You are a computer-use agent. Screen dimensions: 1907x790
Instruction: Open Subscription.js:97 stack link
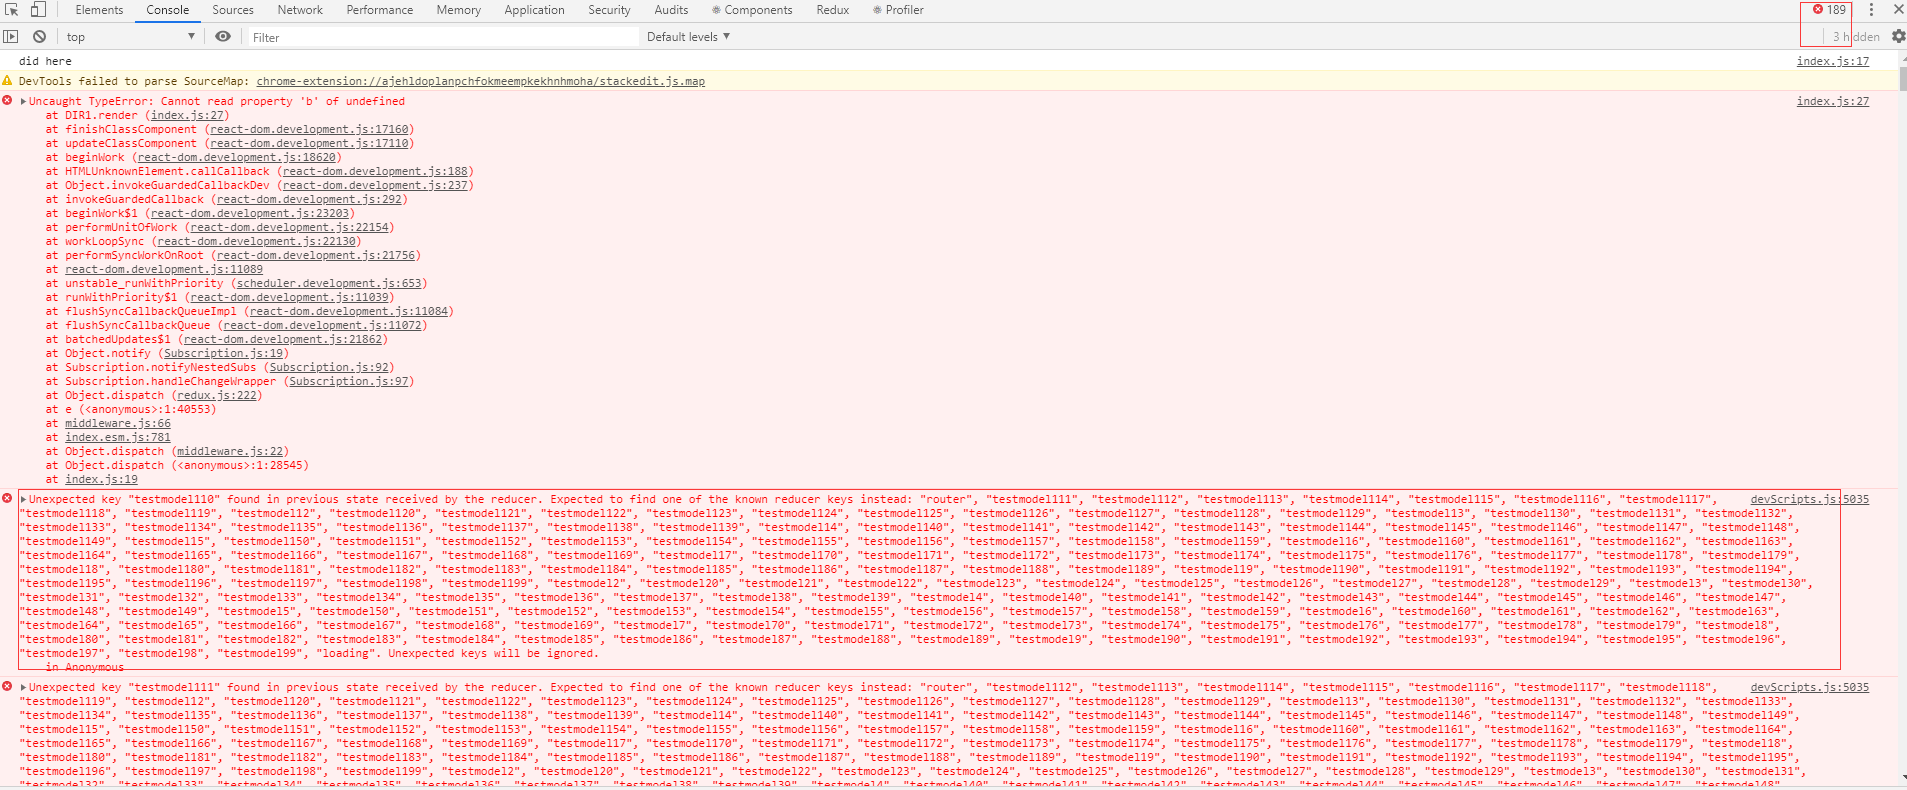(348, 381)
